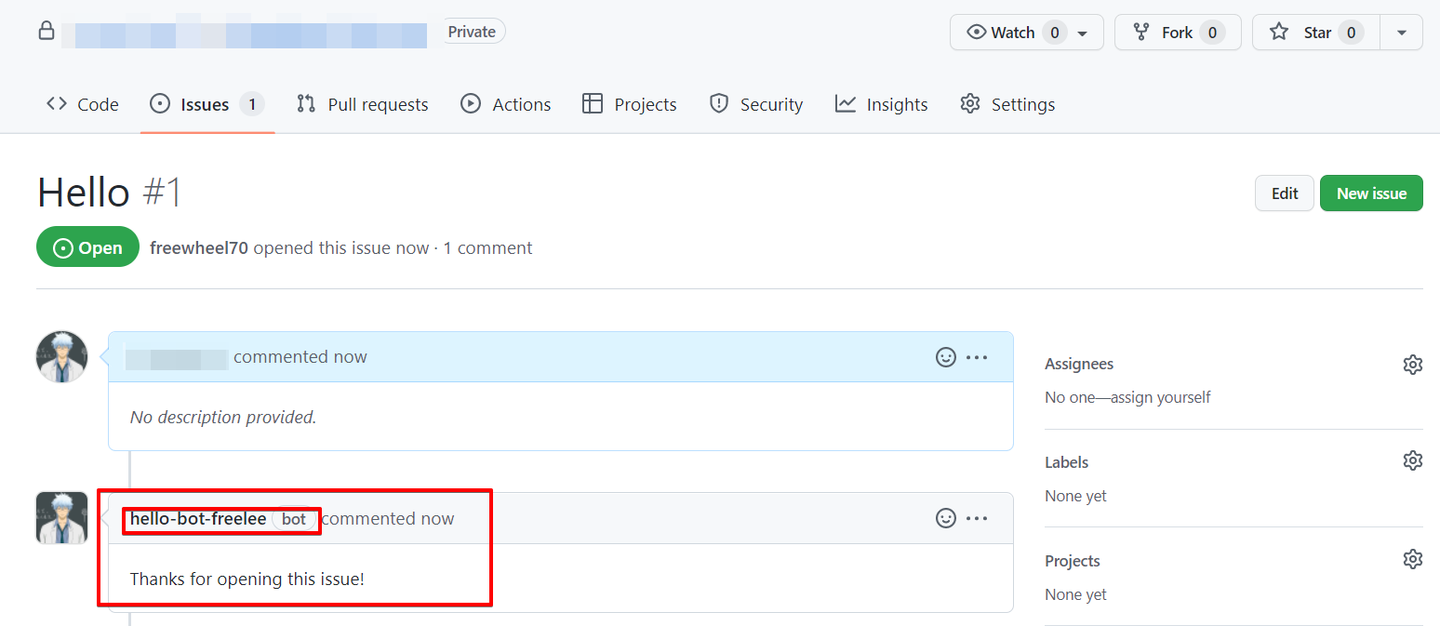Screen dimensions: 1440x626
Task: Open the Assignees settings gear
Action: click(x=1412, y=364)
